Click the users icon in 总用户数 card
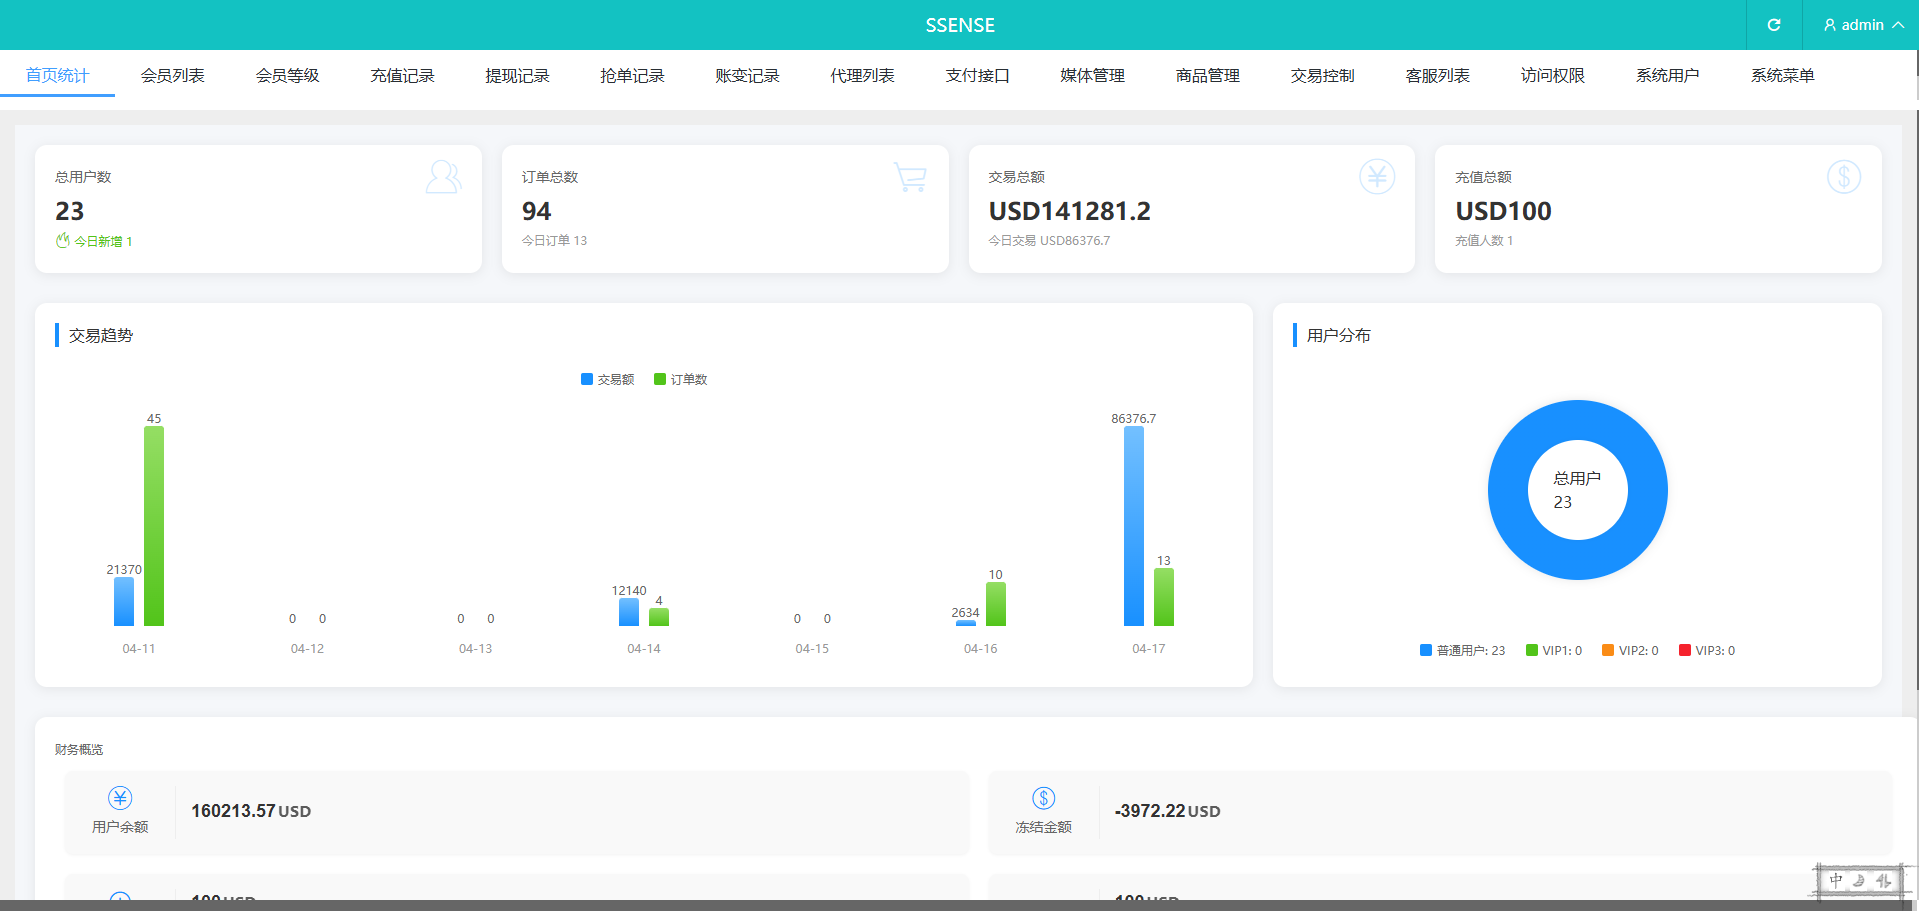This screenshot has height=911, width=1919. coord(443,177)
